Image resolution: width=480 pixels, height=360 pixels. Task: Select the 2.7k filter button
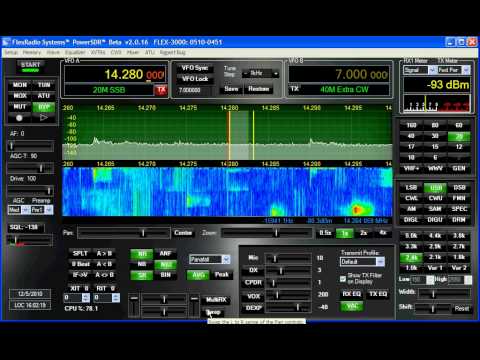click(459, 247)
